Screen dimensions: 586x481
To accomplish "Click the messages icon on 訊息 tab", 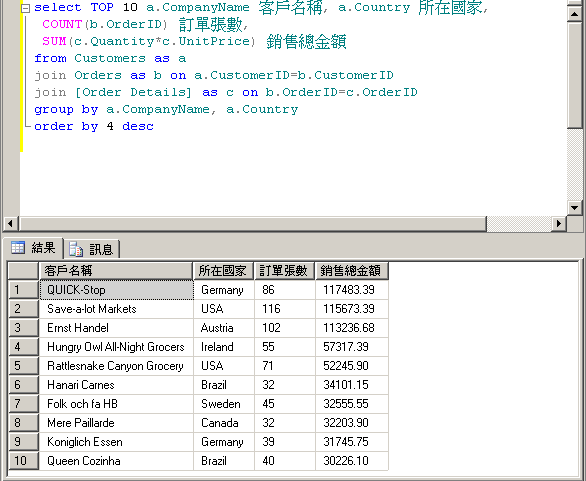I will click(x=76, y=249).
